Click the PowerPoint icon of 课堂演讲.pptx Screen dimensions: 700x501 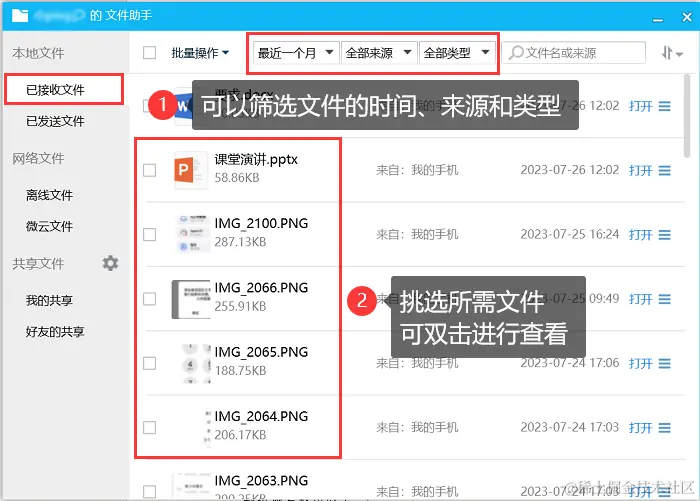point(190,170)
